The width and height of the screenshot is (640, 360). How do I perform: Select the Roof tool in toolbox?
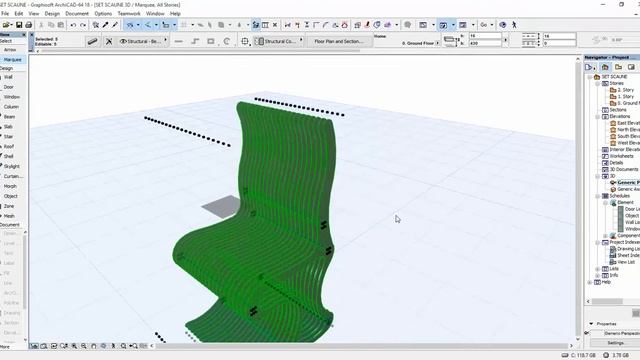click(x=9, y=147)
